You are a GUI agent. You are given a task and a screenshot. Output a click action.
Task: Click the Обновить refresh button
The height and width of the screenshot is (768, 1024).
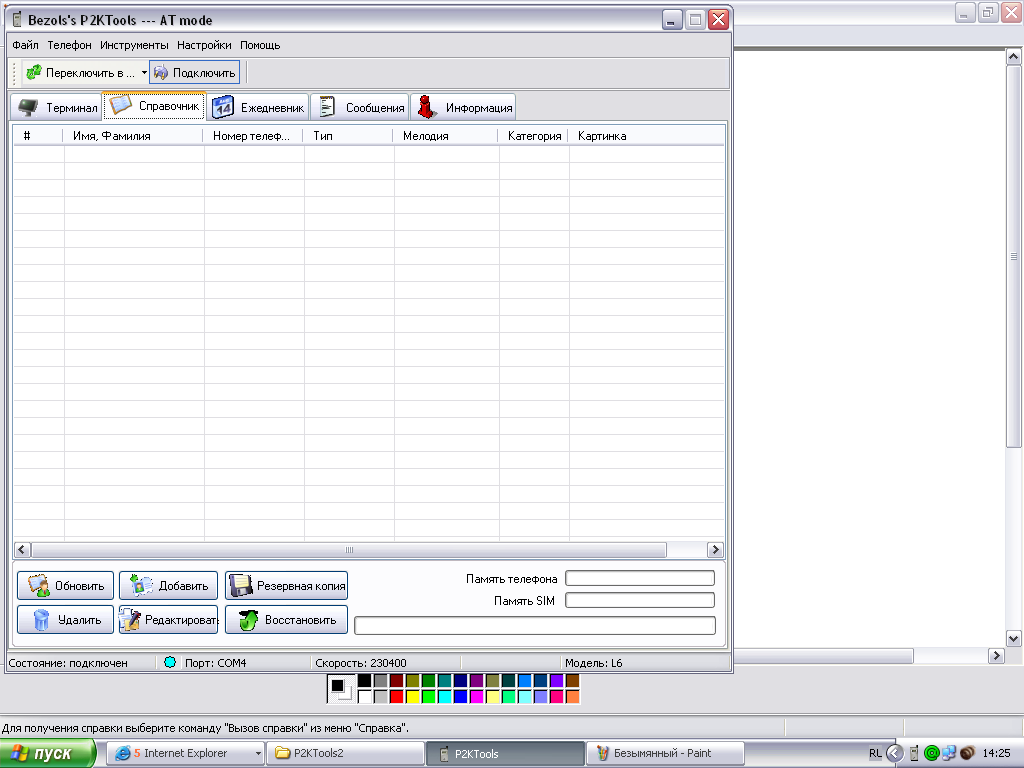tap(65, 586)
